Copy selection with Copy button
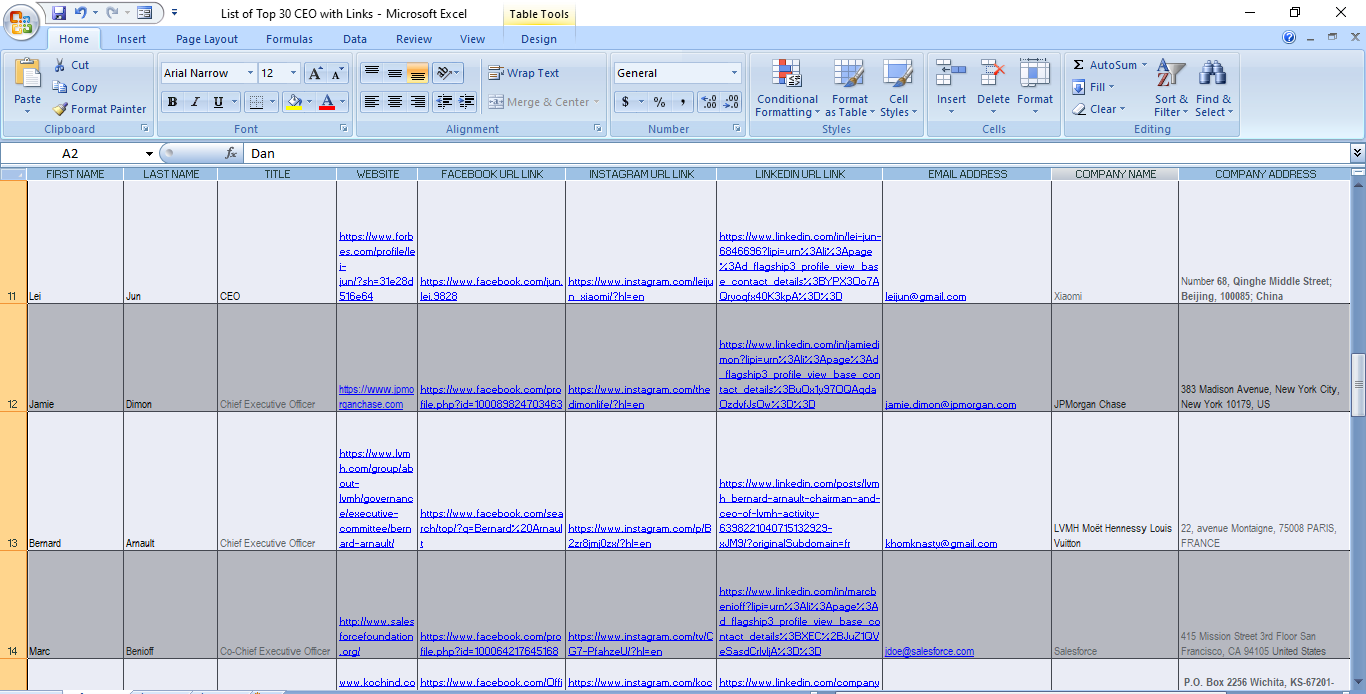Image resolution: width=1366 pixels, height=694 pixels. [75, 87]
